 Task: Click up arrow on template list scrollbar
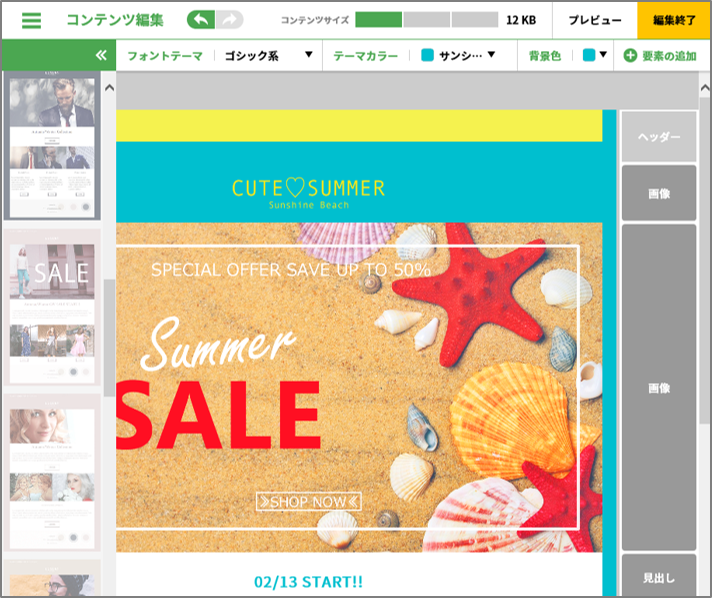tap(109, 88)
